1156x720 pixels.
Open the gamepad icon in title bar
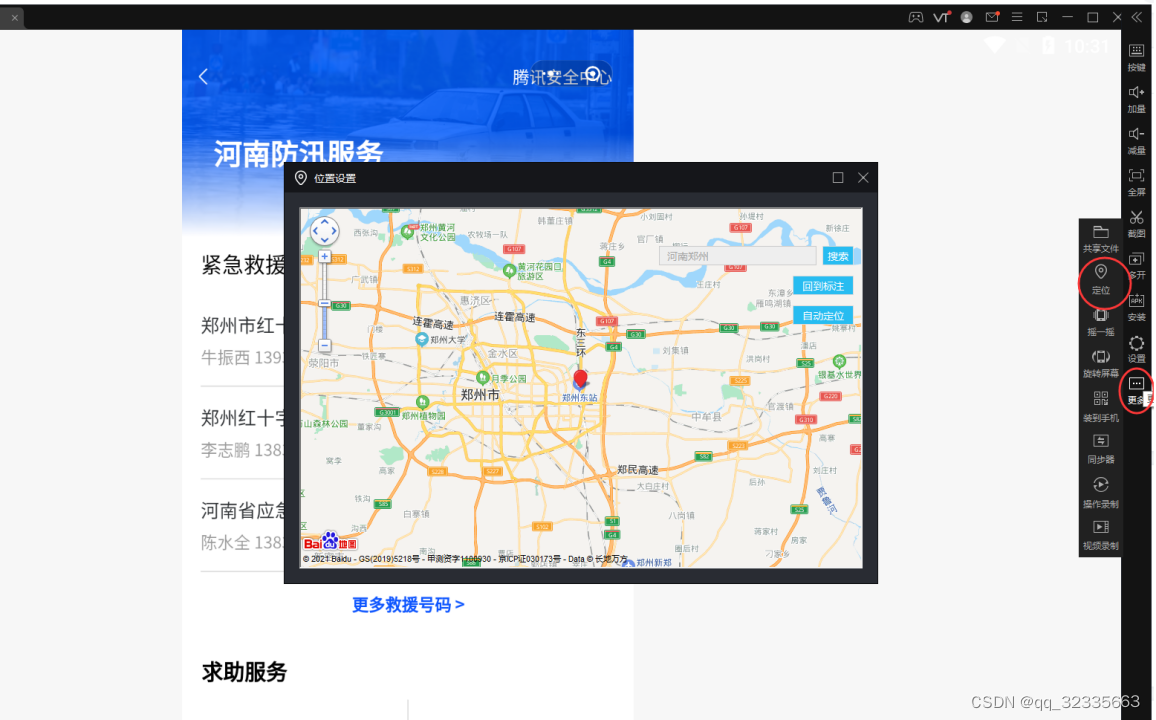pos(916,17)
